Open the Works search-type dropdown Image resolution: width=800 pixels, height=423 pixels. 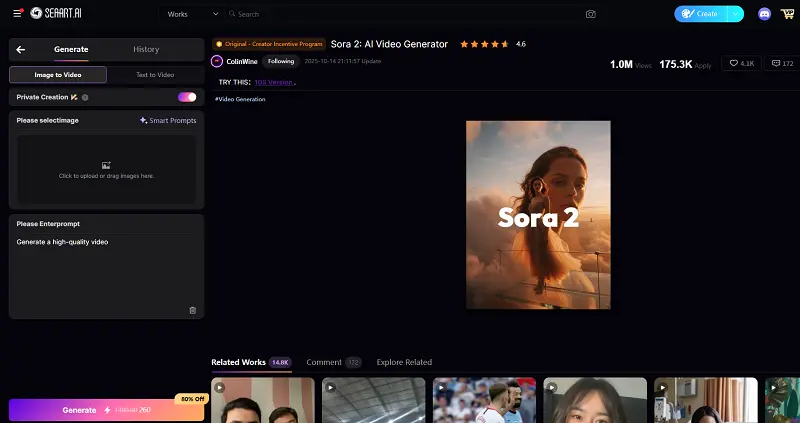pos(192,14)
